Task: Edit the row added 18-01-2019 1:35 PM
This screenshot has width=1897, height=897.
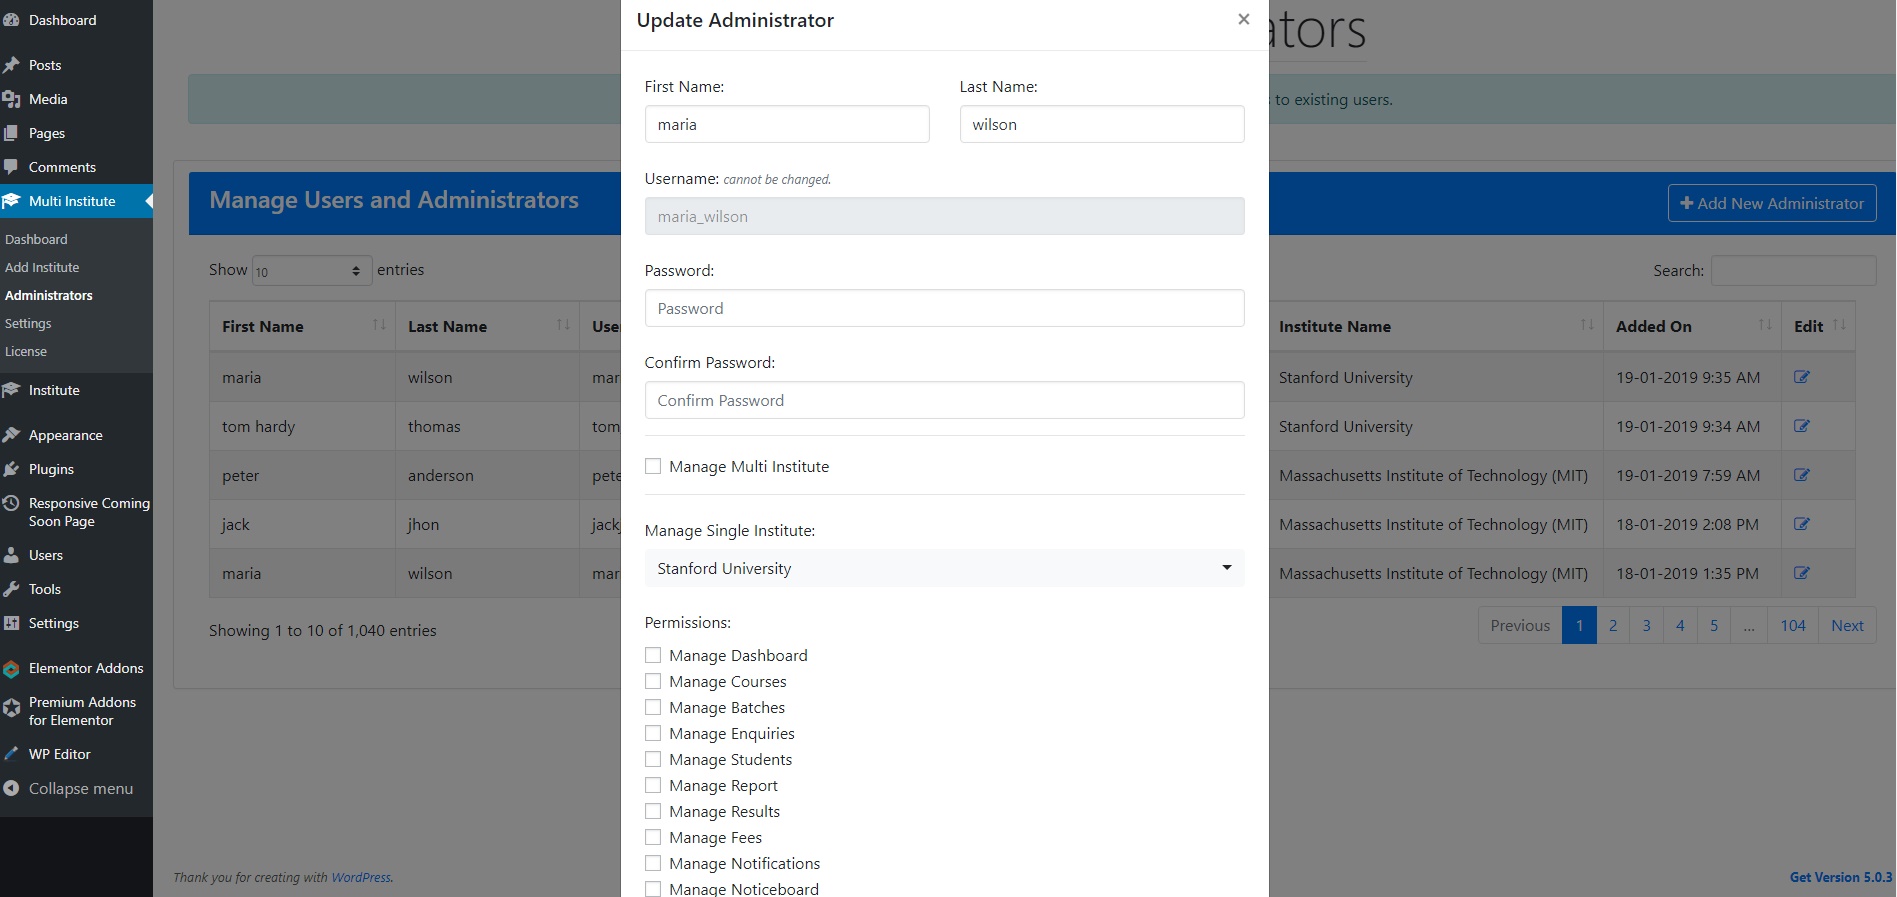Action: pos(1802,573)
